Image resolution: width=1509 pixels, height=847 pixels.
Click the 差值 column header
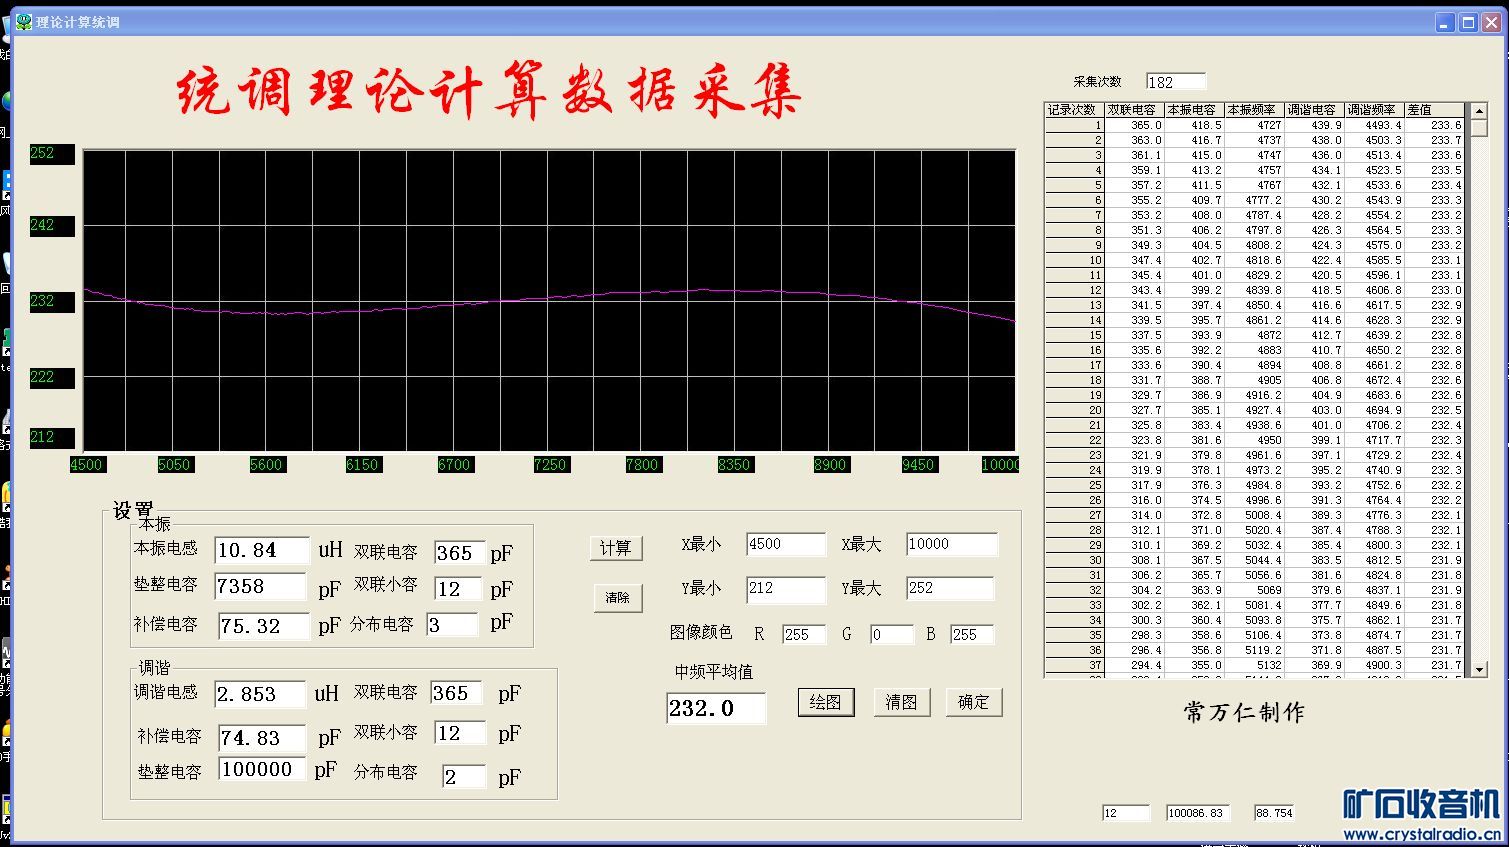[x=1434, y=110]
